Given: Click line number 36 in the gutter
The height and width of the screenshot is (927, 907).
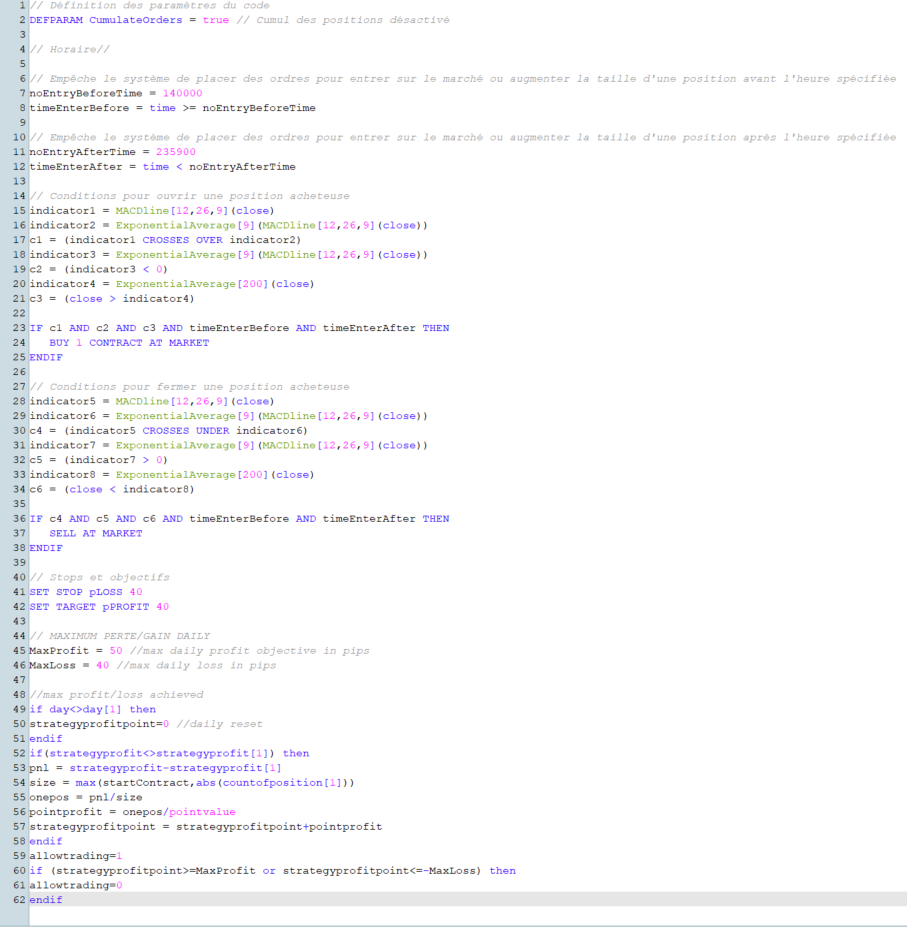Looking at the screenshot, I should 20,518.
